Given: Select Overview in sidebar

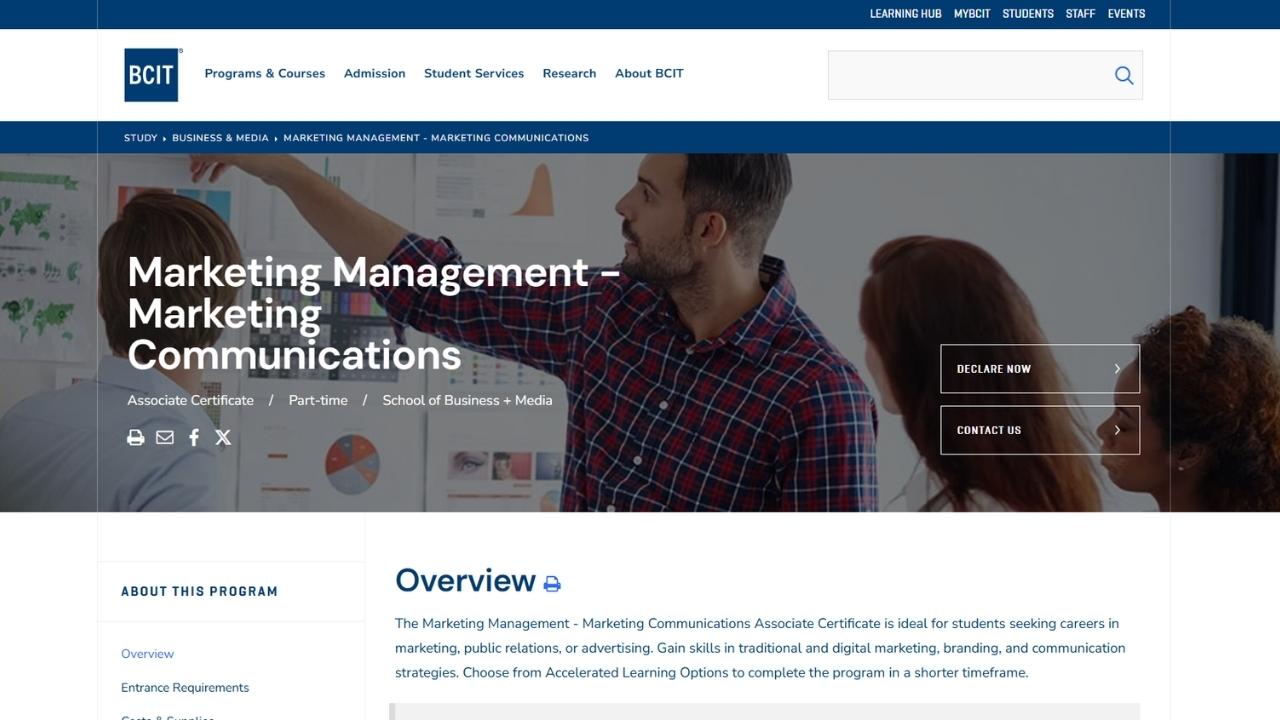Looking at the screenshot, I should pos(147,654).
